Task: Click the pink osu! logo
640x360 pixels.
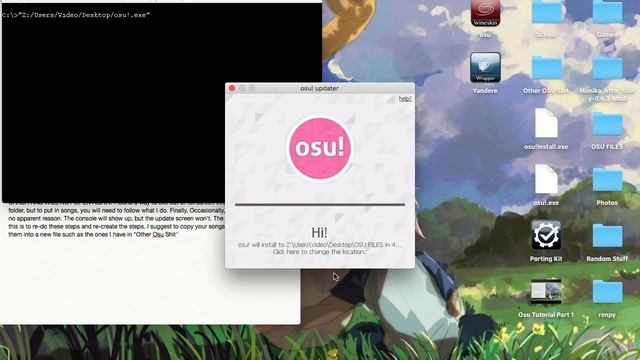Action: pyautogui.click(x=320, y=148)
